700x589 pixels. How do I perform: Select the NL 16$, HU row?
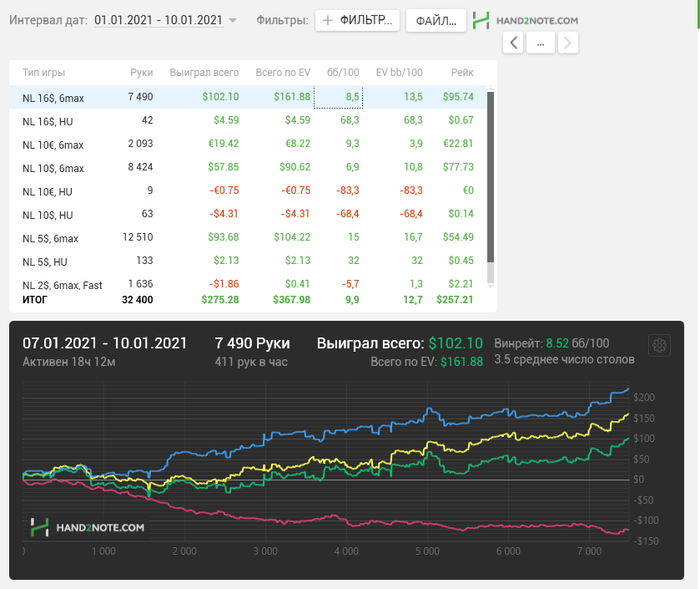click(247, 121)
